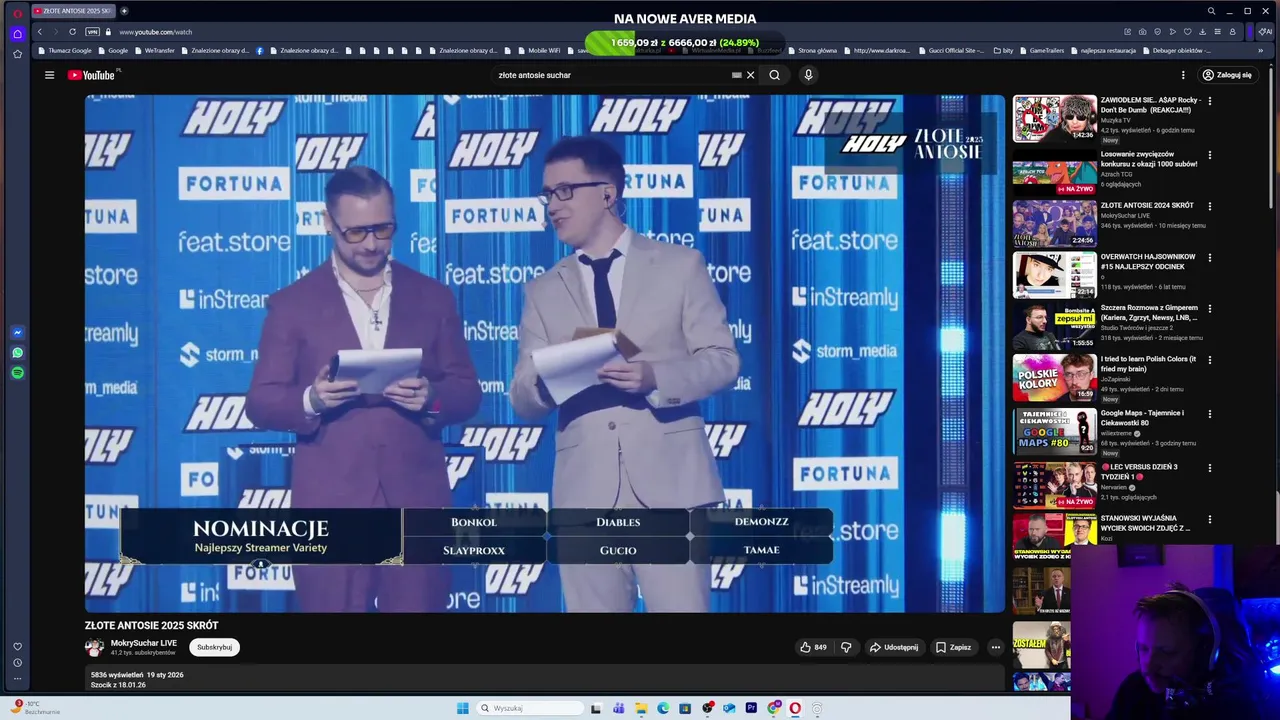Open options for Polish Colors video
Screen dimensions: 1280x720
(x=1210, y=359)
